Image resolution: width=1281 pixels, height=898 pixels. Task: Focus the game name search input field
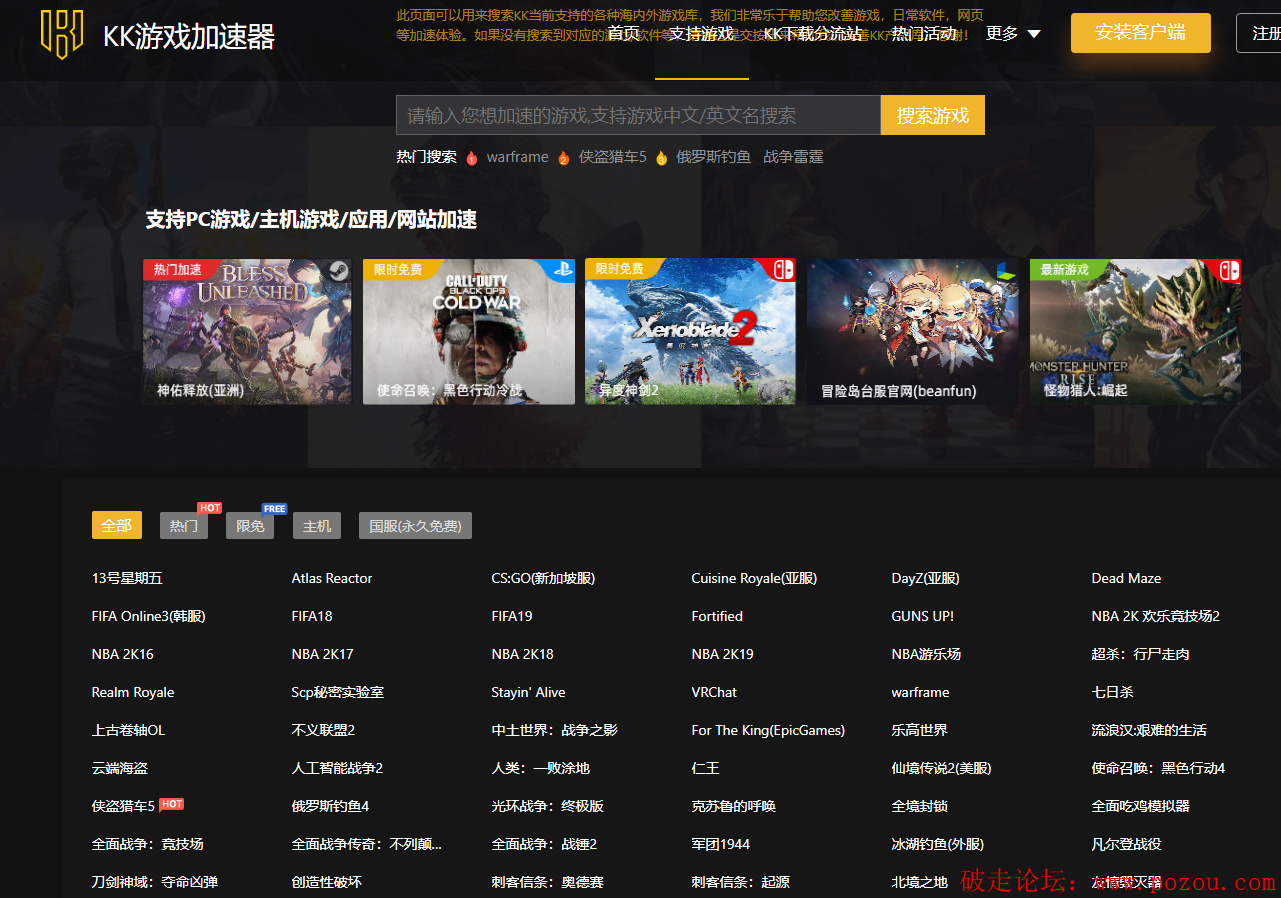tap(638, 115)
